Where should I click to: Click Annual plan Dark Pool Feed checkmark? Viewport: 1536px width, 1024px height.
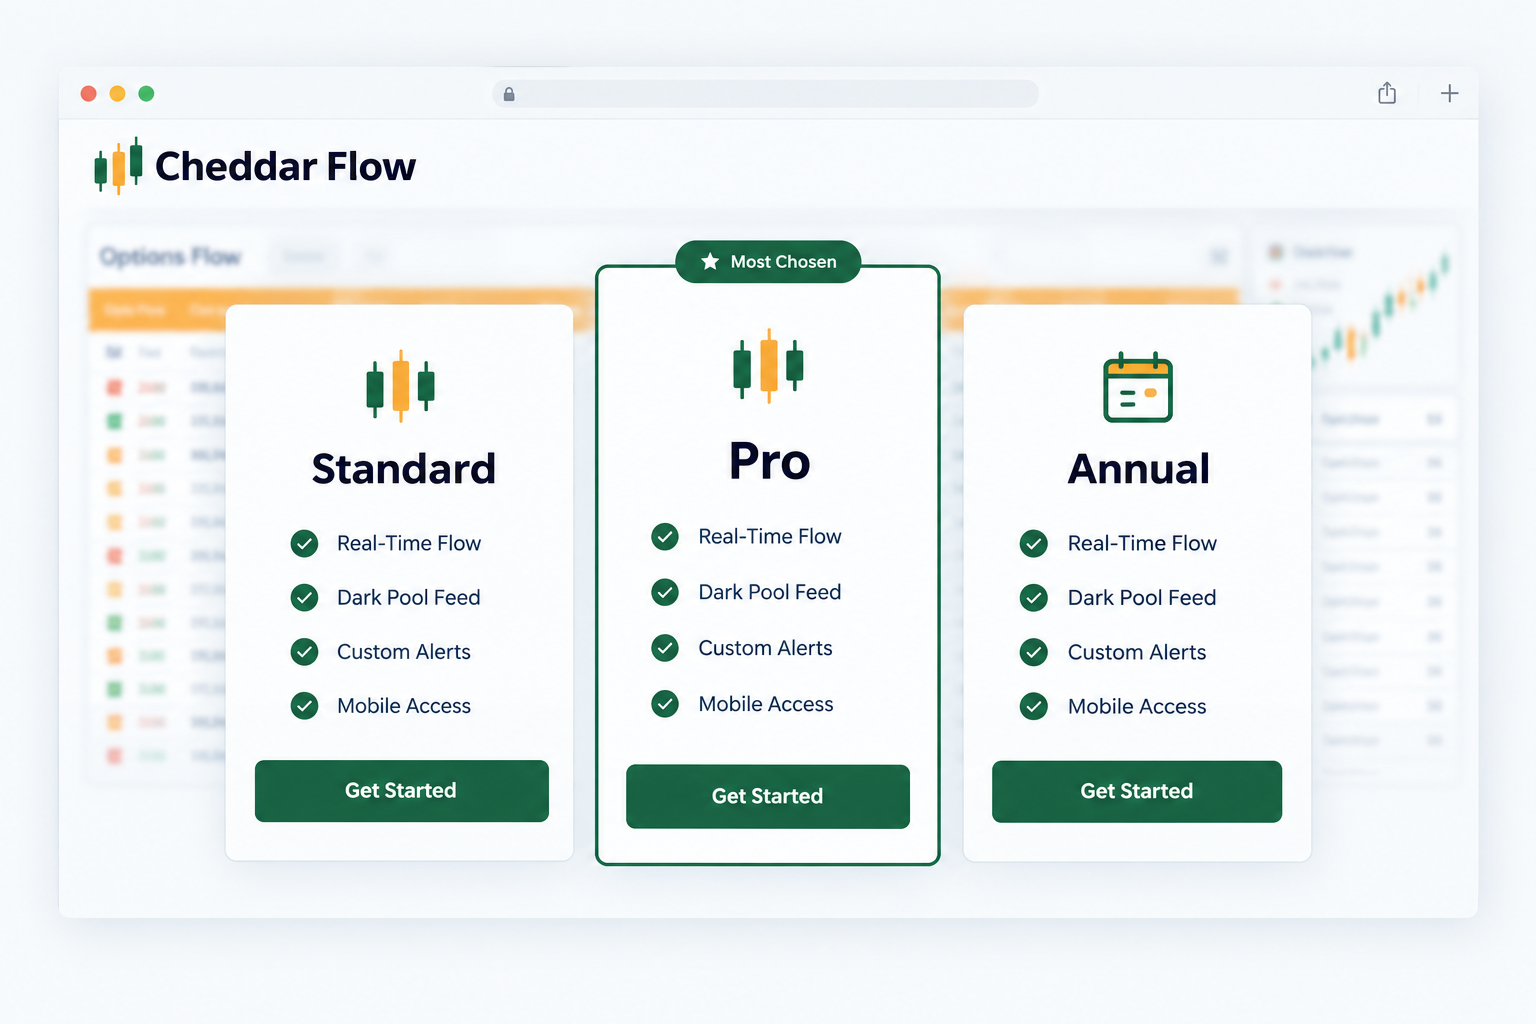[1034, 598]
